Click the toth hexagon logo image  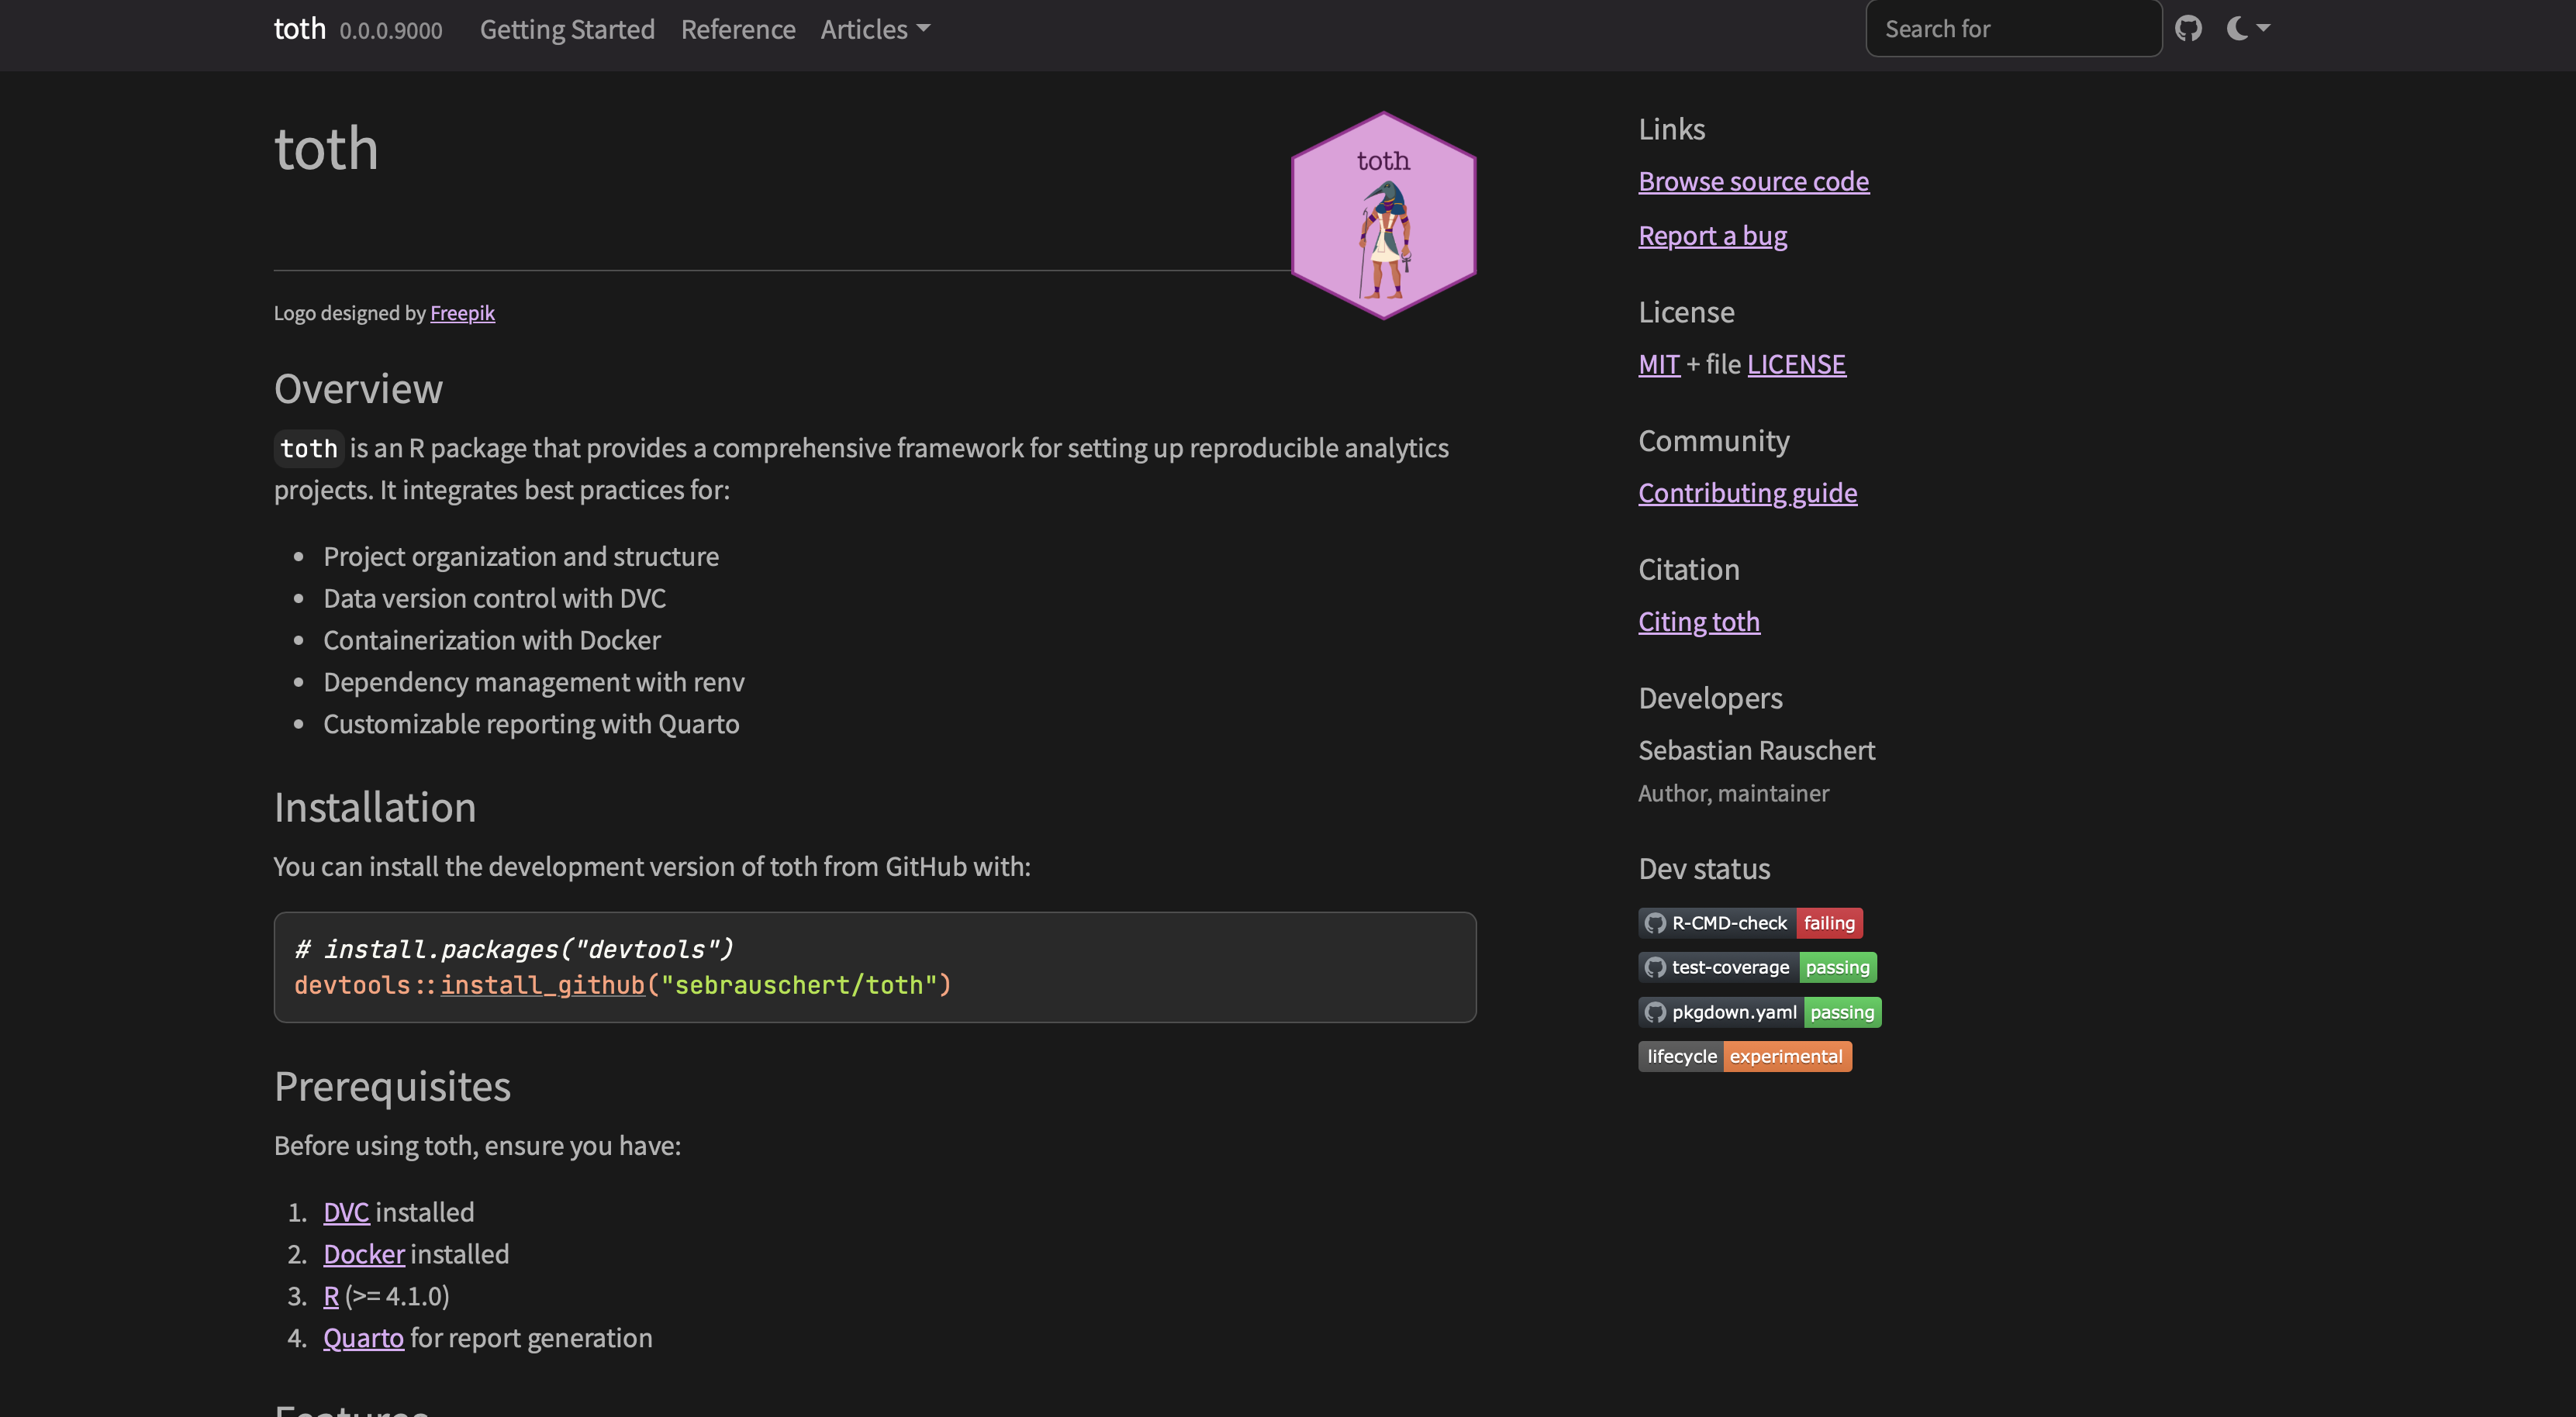point(1383,216)
